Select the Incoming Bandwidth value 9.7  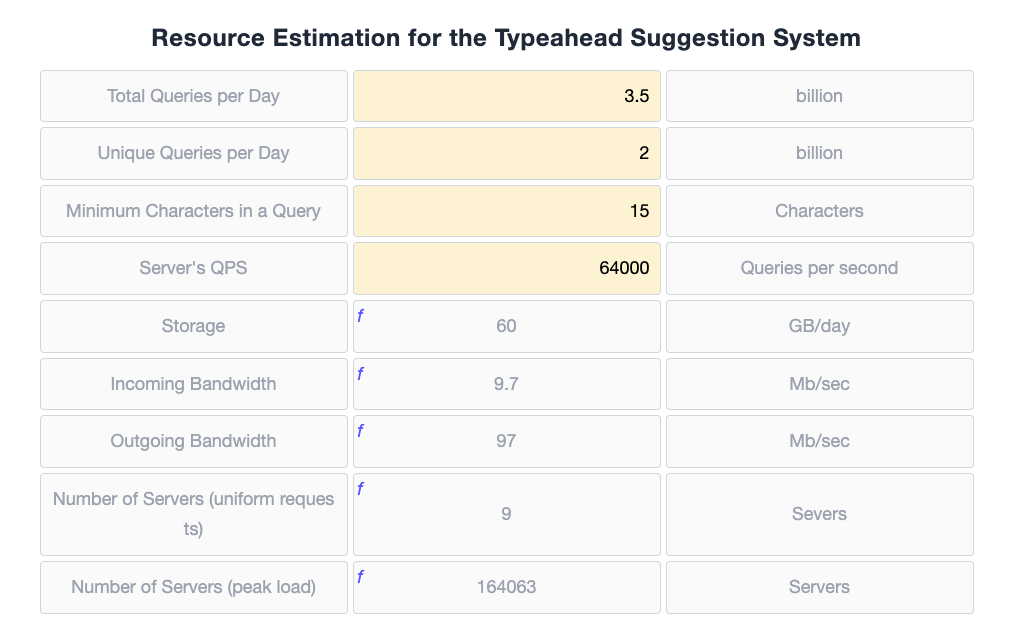[506, 383]
